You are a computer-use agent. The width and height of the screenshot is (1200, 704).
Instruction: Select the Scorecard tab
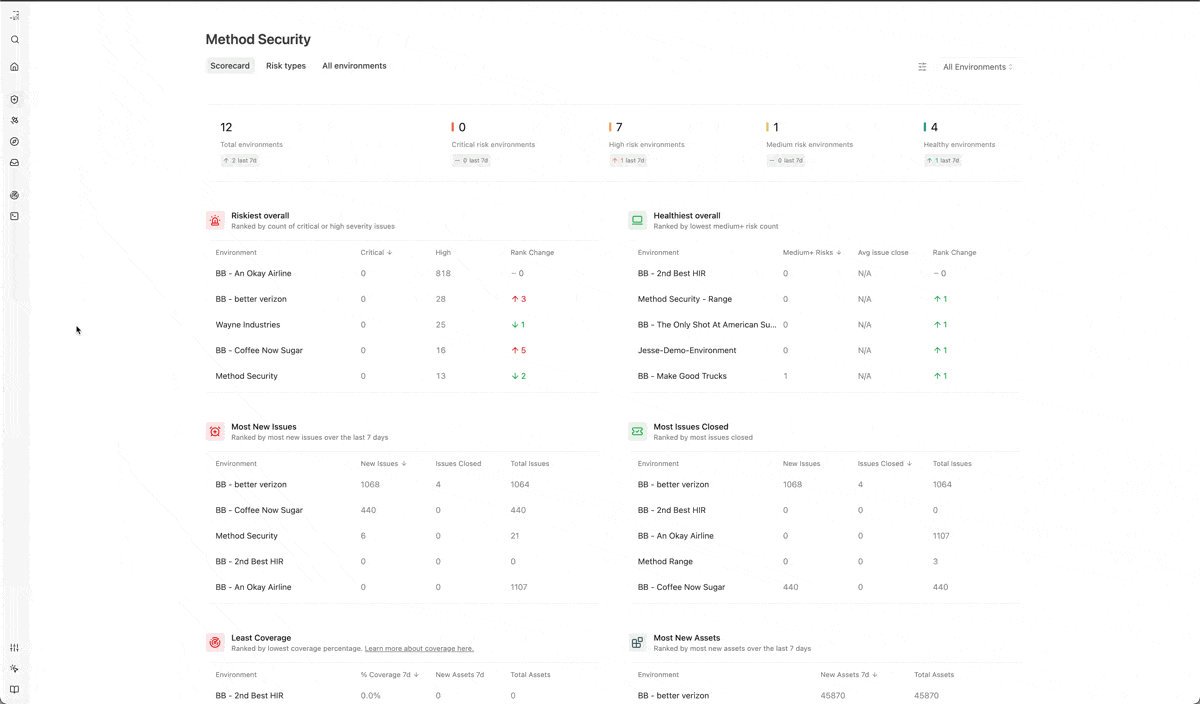pyautogui.click(x=230, y=66)
